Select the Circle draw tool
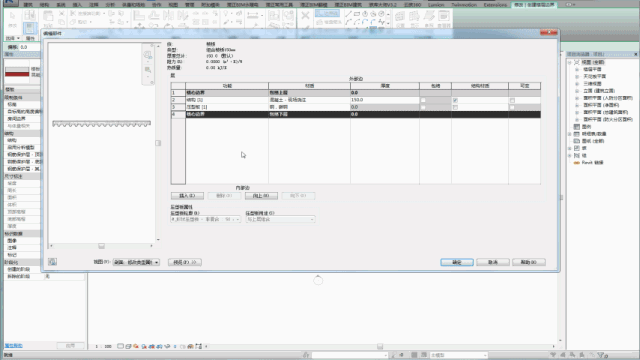The height and width of the screenshot is (360, 640). (373, 14)
